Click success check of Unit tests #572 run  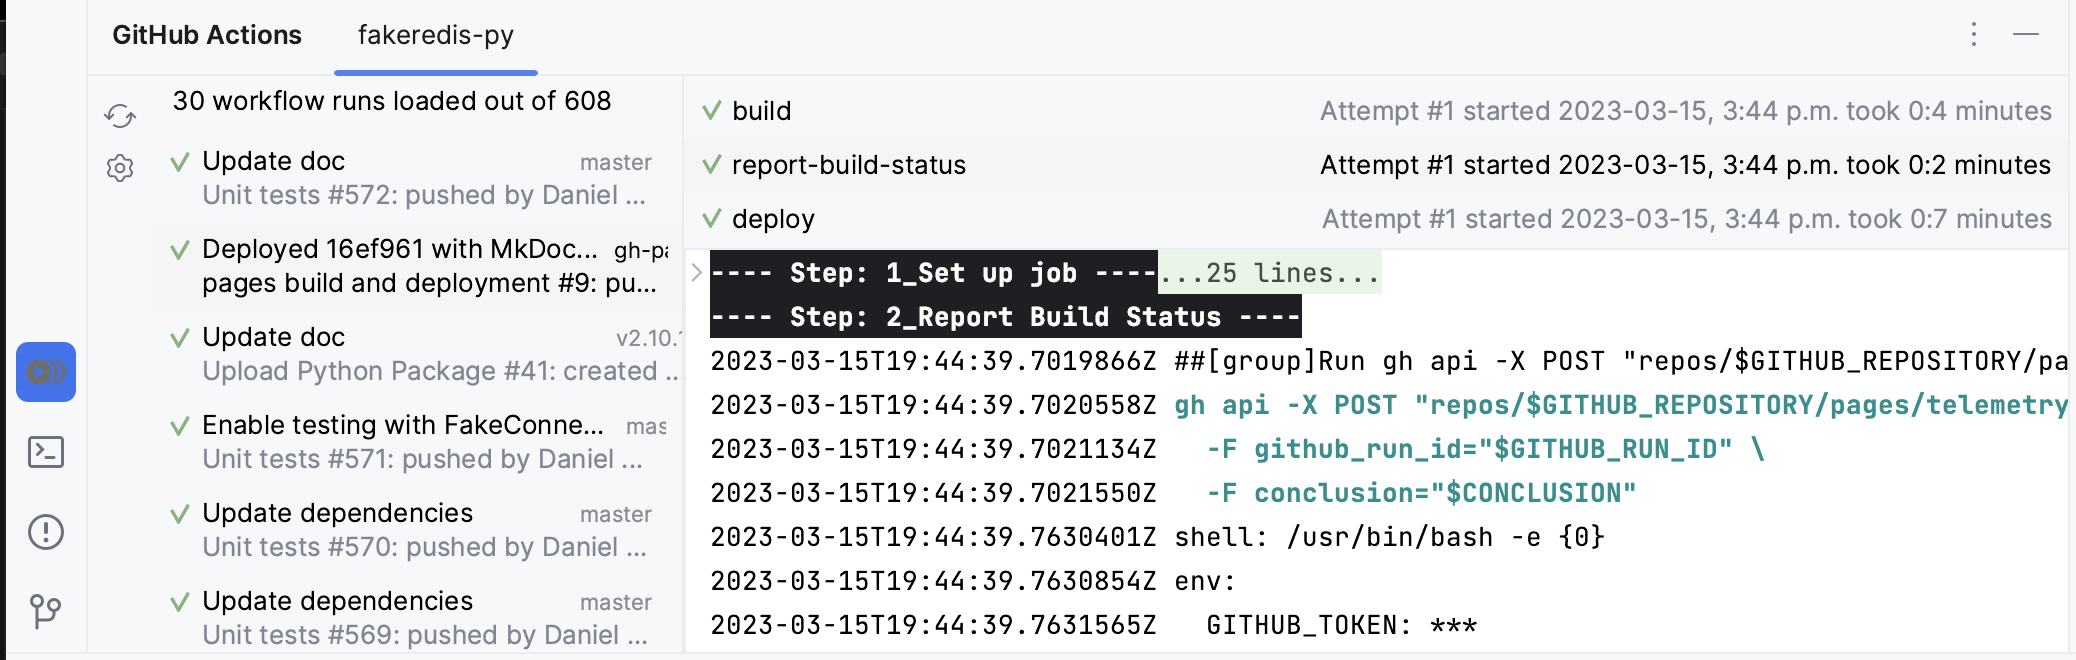180,162
